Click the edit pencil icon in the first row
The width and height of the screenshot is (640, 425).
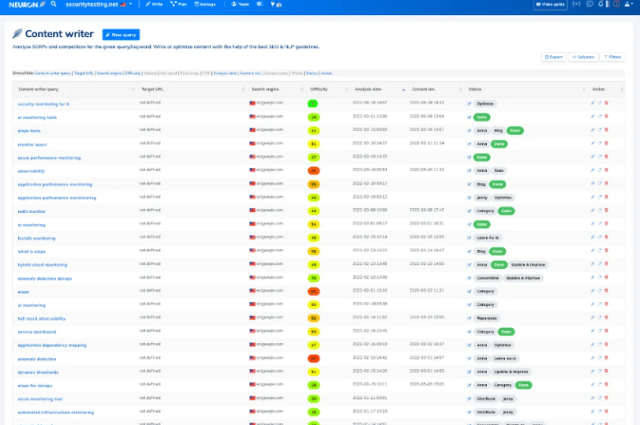[591, 103]
